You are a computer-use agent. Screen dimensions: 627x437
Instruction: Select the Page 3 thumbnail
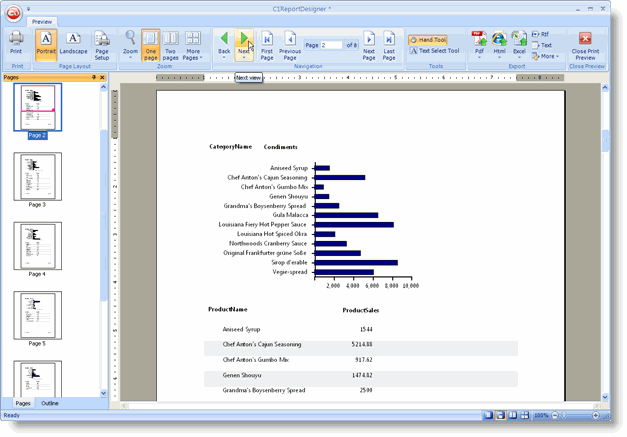[37, 178]
